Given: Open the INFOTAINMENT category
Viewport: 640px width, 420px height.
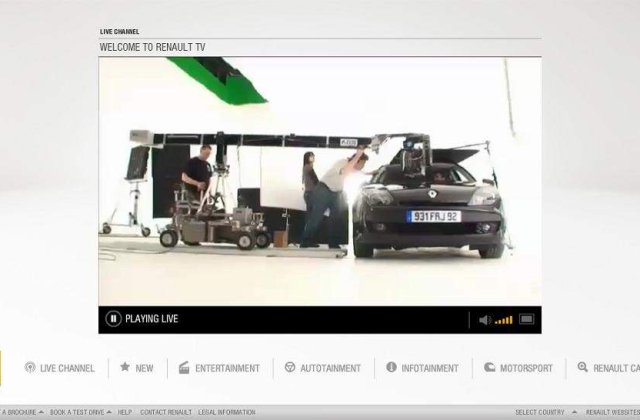Looking at the screenshot, I should (430, 368).
